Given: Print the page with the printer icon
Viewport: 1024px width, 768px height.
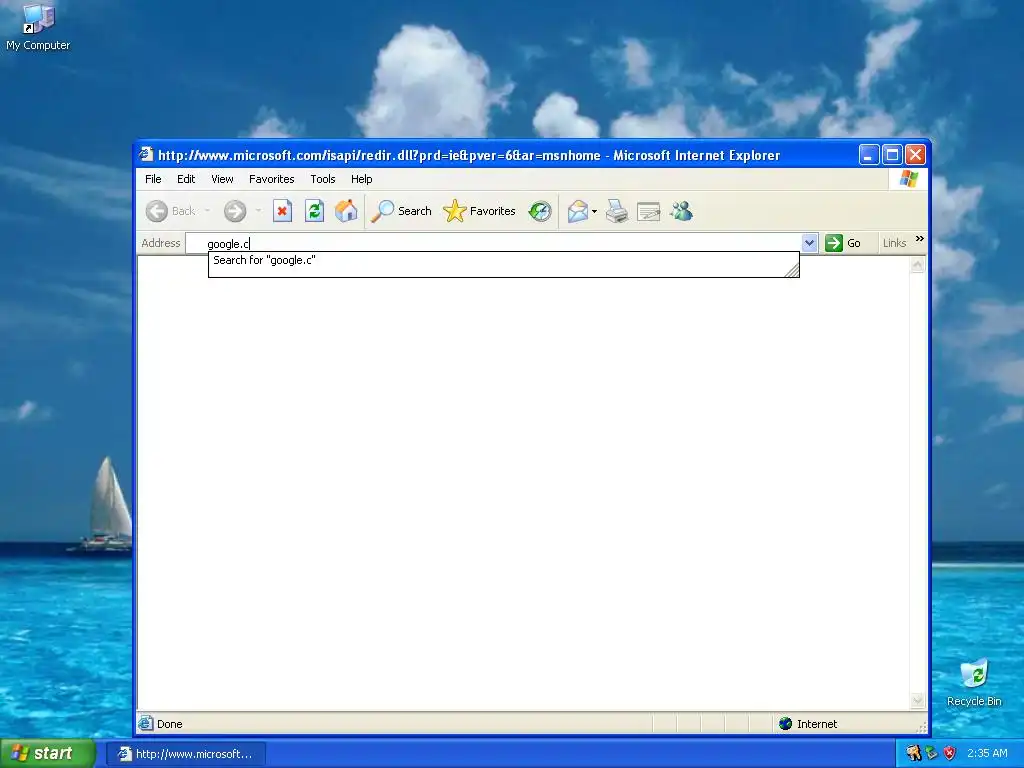Looking at the screenshot, I should coord(616,211).
